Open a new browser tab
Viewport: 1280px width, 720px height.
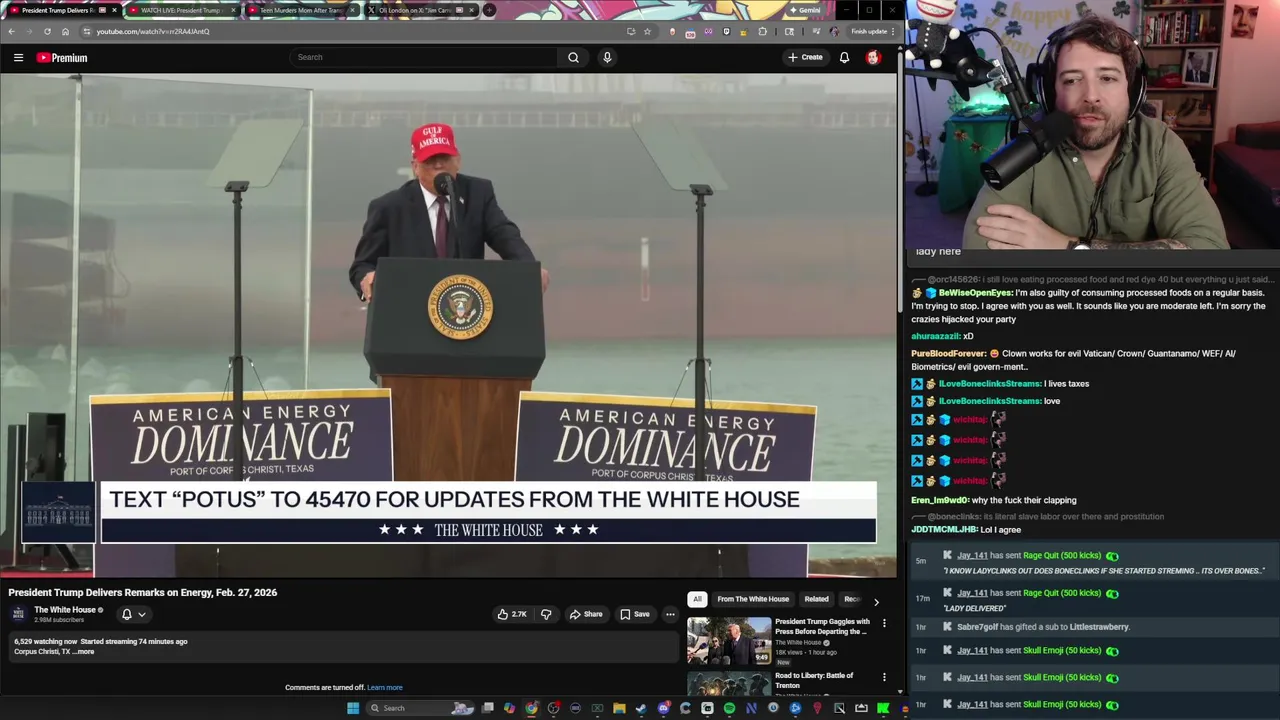coord(489,10)
